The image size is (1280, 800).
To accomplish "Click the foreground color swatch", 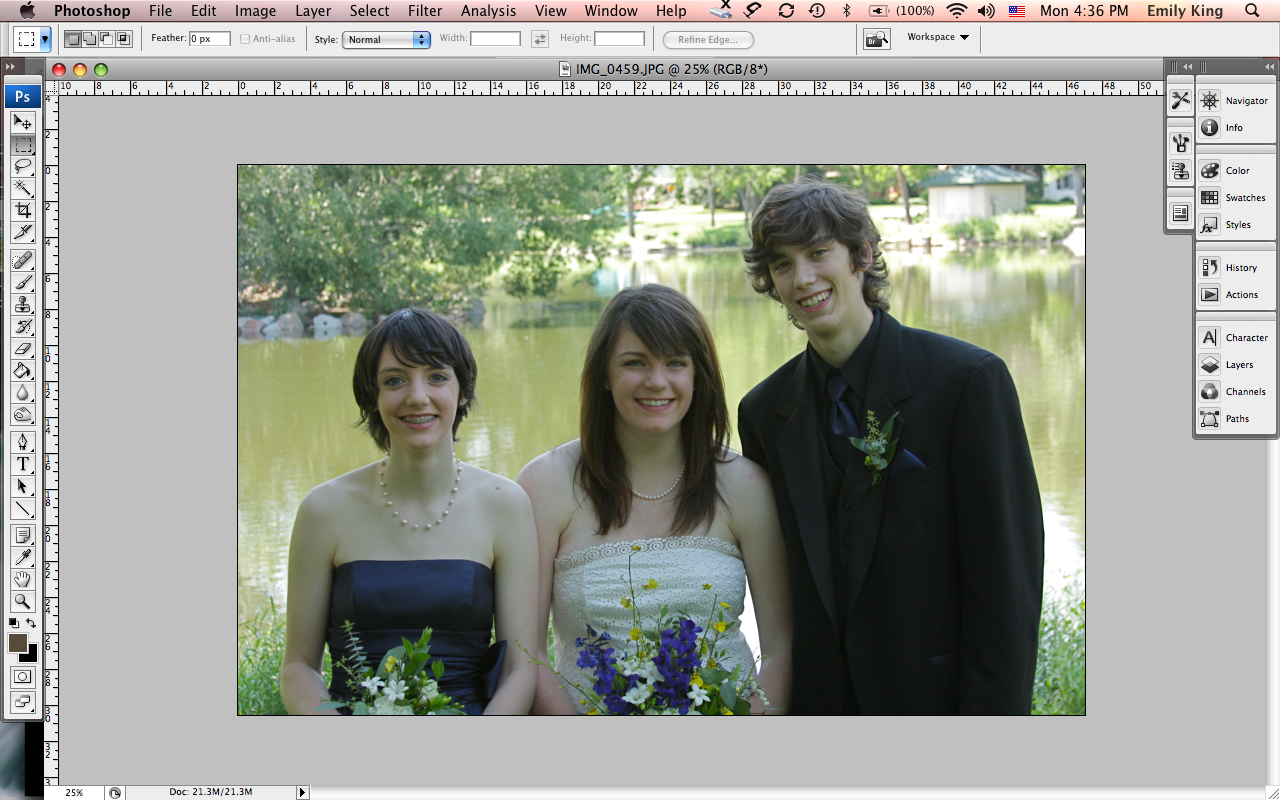I will (x=17, y=642).
